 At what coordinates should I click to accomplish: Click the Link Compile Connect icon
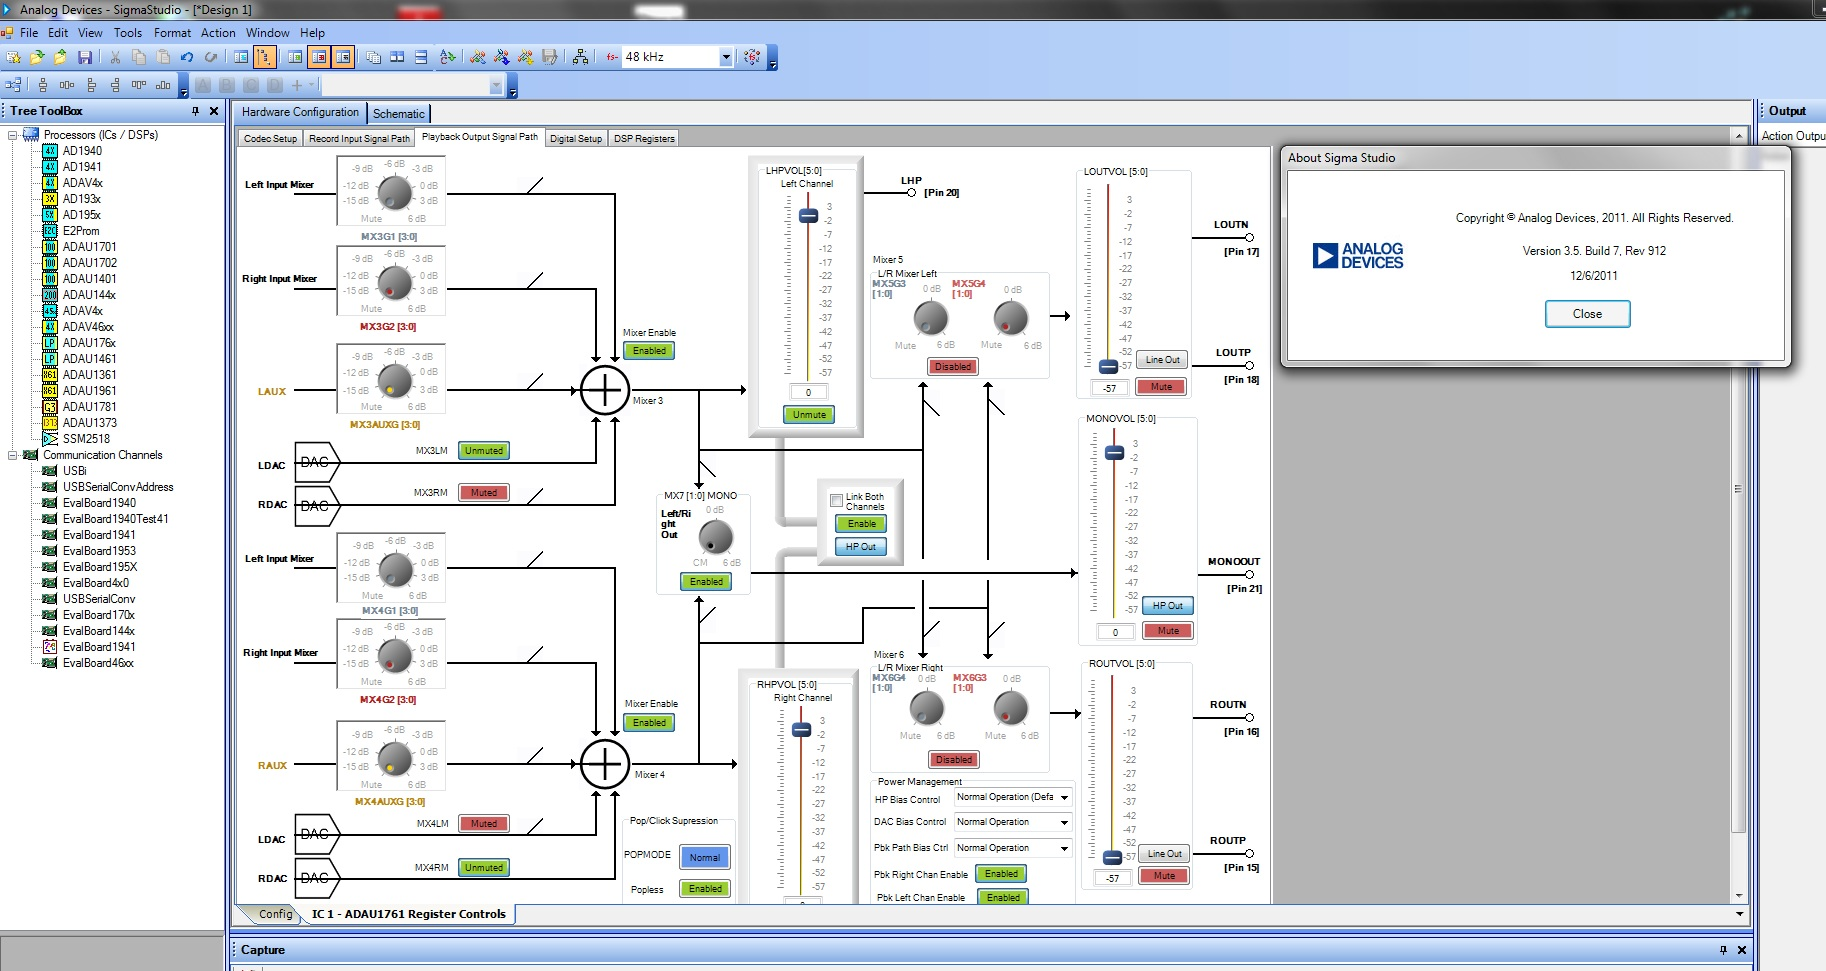(x=478, y=57)
